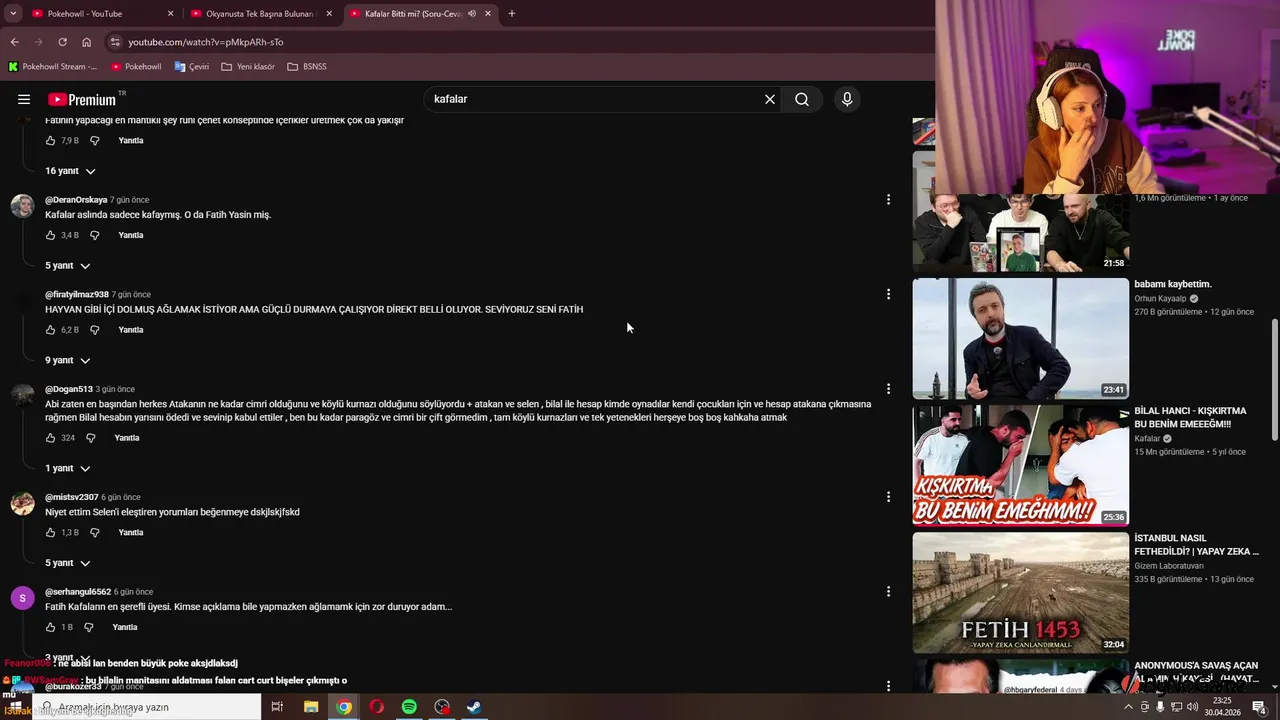
Task: Like @DeranOrskaya's comment
Action: click(x=51, y=235)
